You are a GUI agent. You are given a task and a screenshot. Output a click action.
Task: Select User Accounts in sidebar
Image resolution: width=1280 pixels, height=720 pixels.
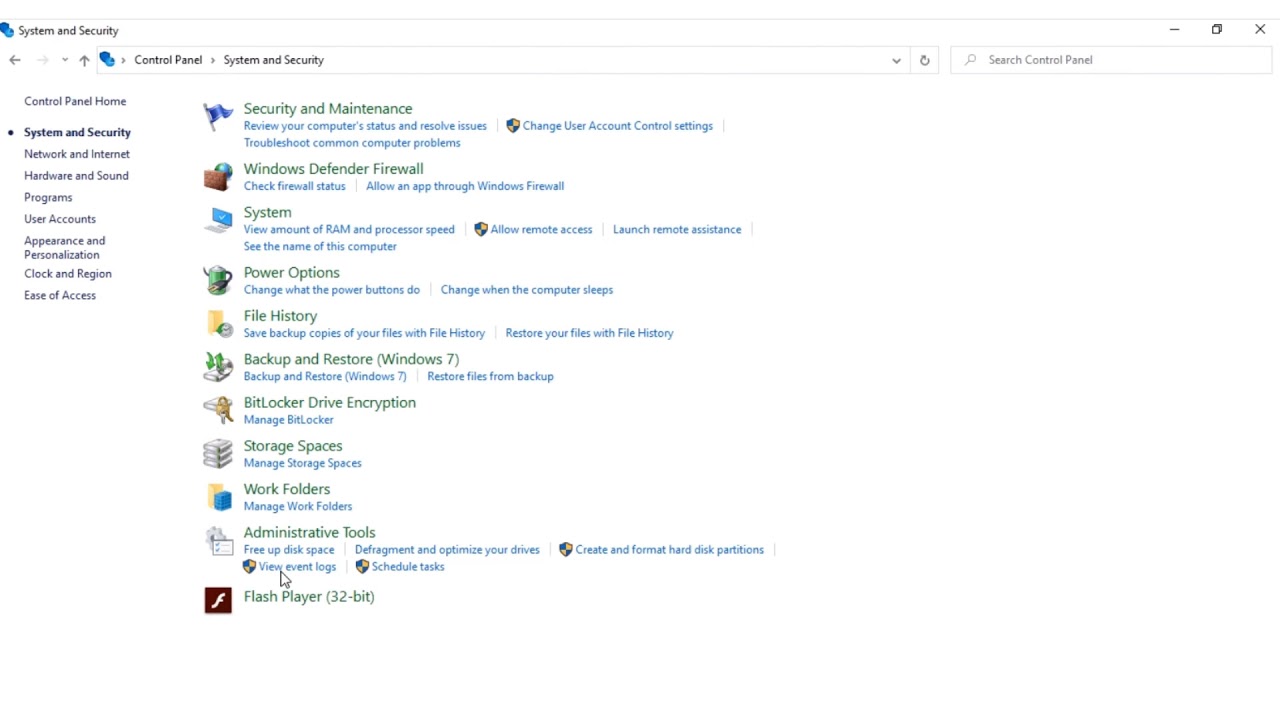[x=60, y=219]
